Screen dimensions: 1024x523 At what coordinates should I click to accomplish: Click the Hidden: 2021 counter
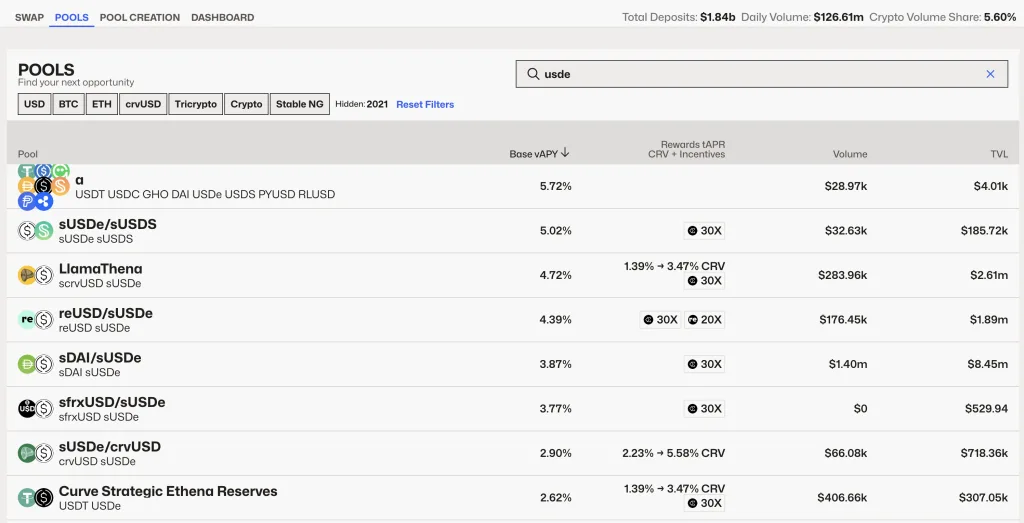(362, 104)
